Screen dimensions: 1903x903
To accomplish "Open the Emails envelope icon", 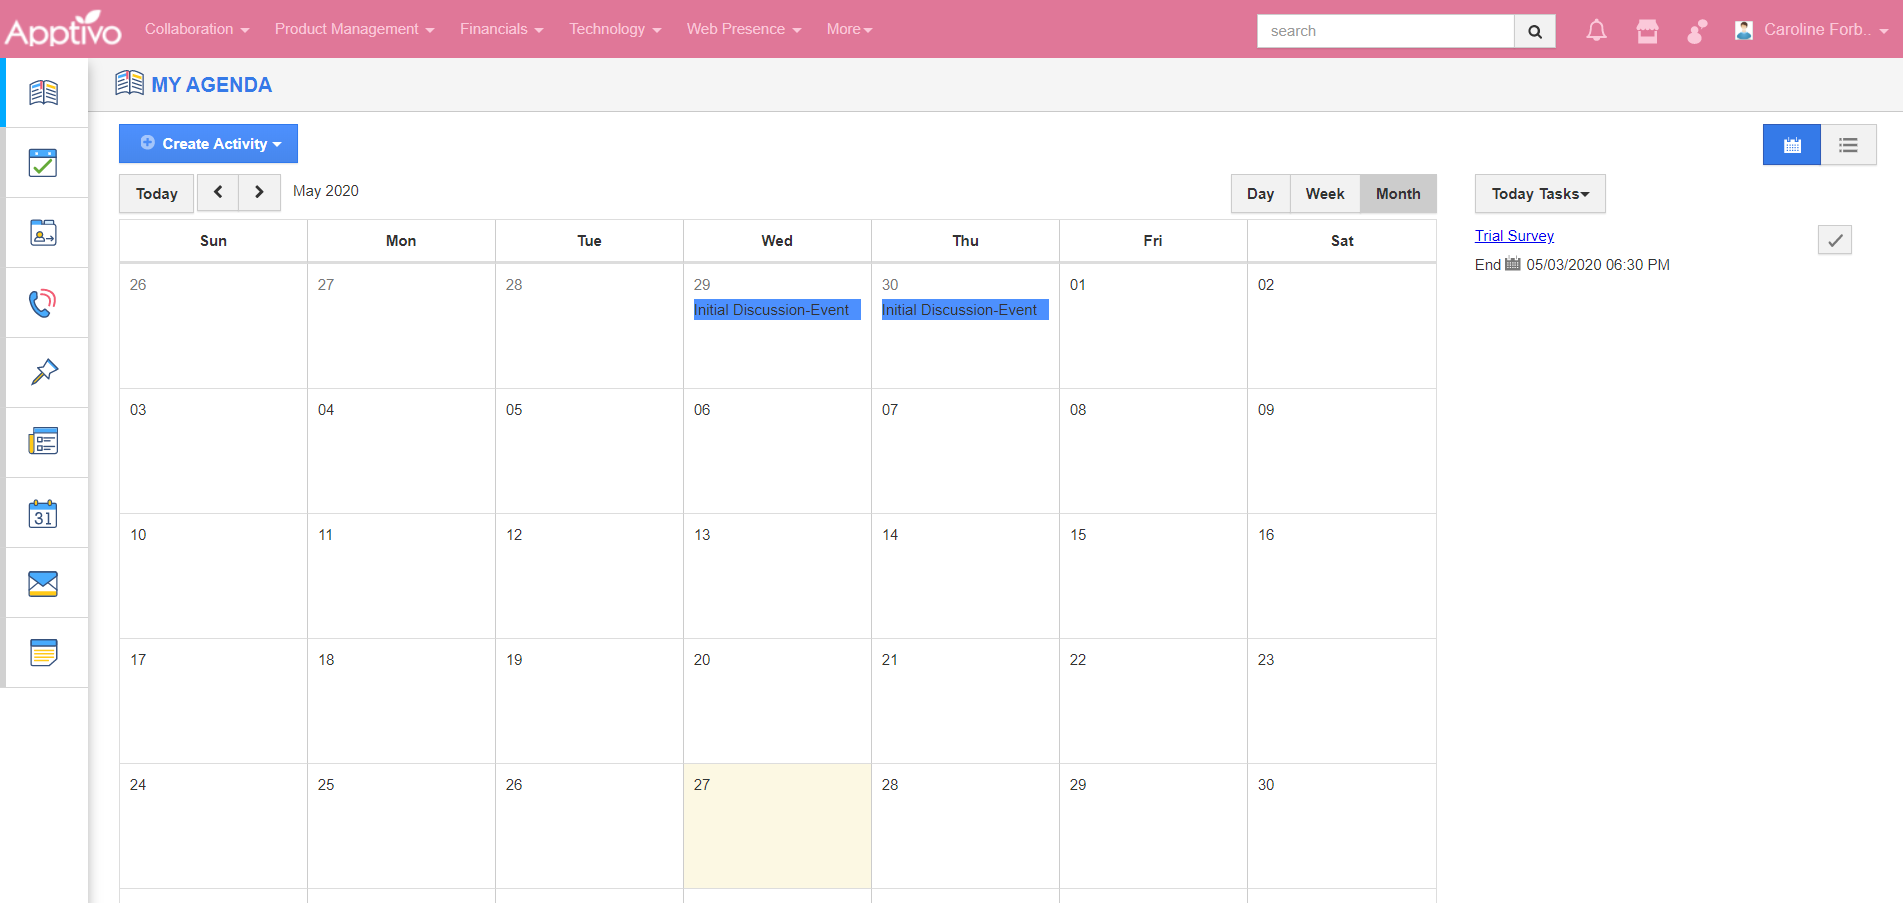I will tap(43, 583).
